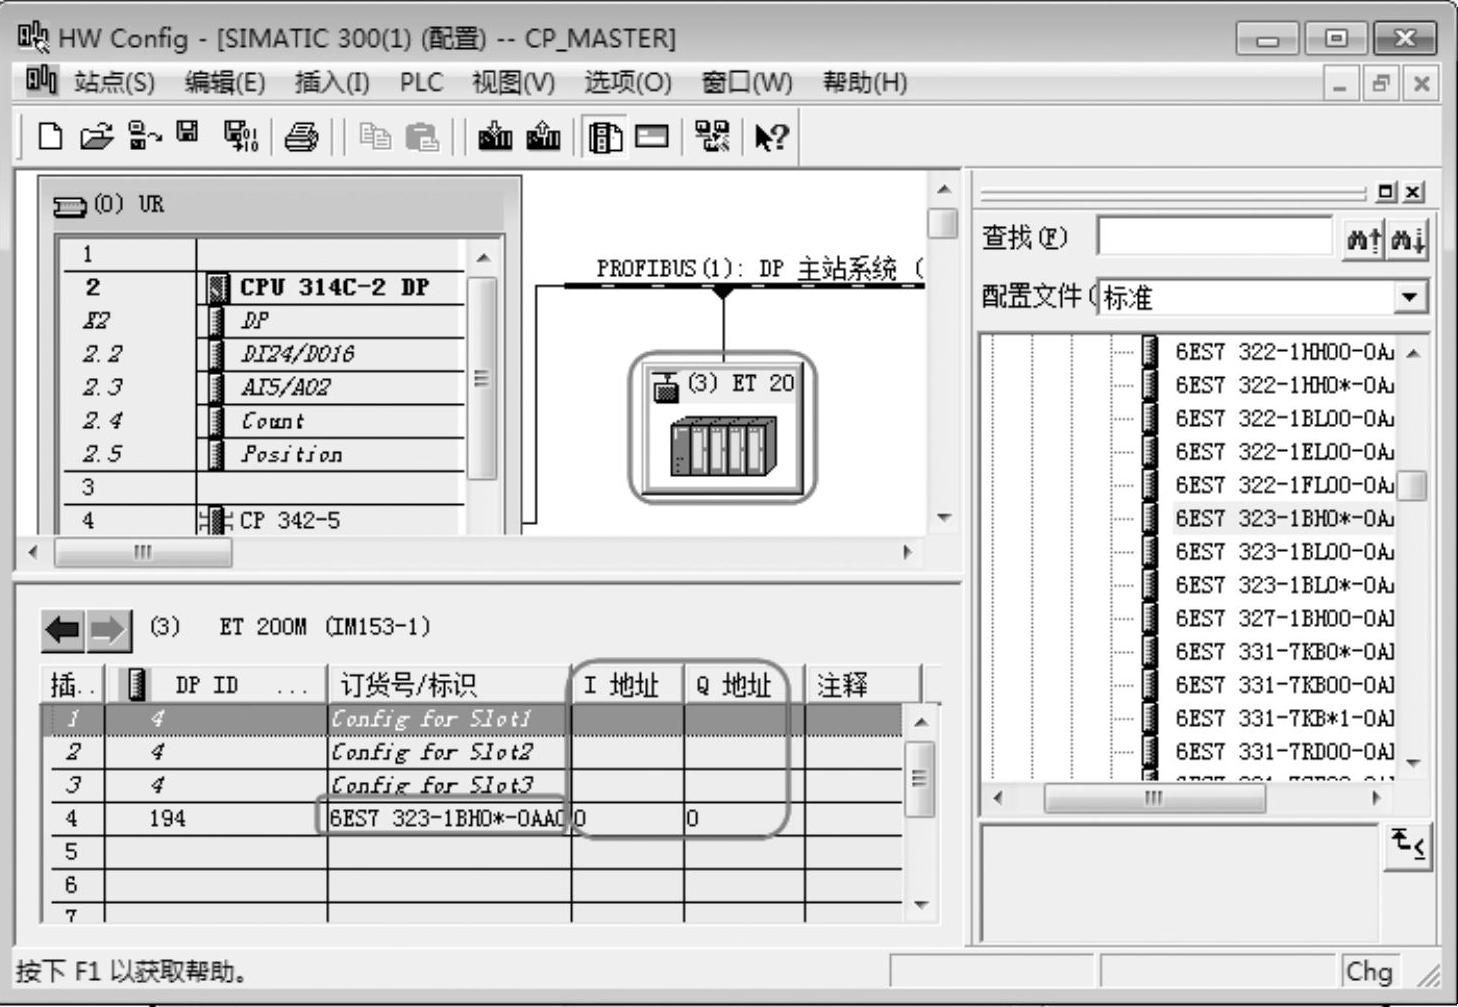Click the context Help arrow icon

[771, 136]
